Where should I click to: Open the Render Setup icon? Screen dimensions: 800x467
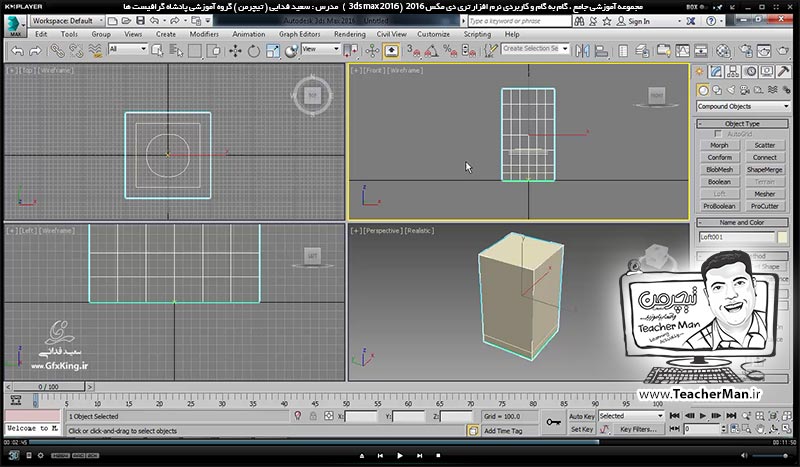tap(745, 51)
